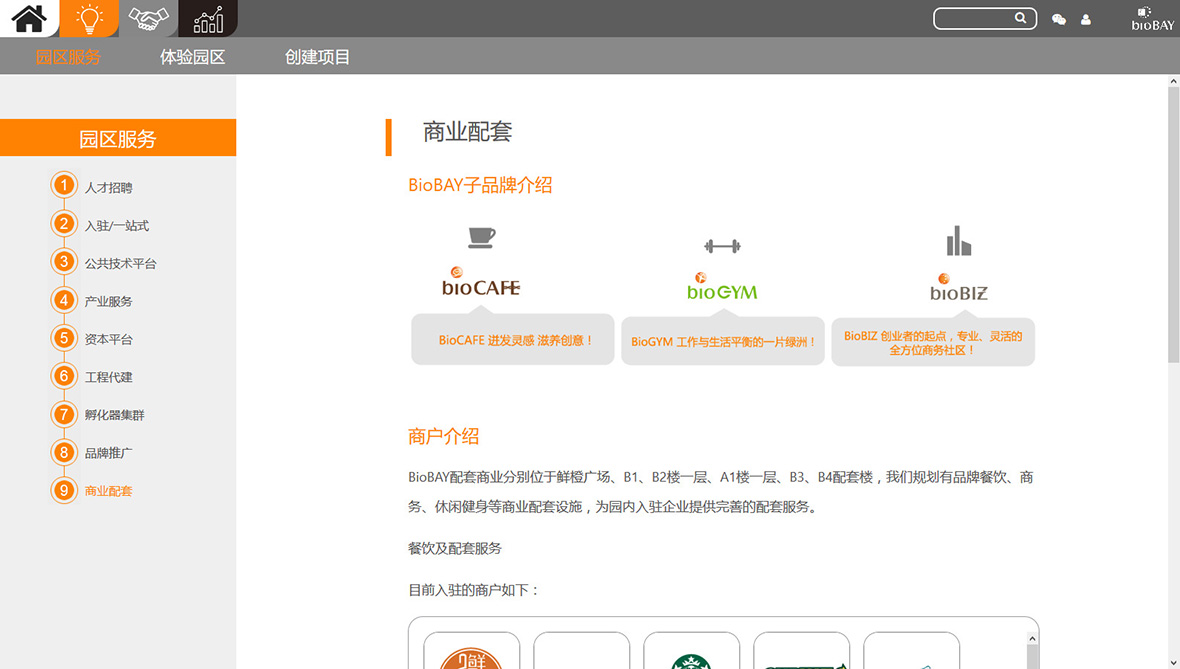Image resolution: width=1180 pixels, height=669 pixels.
Task: Open 人才招聘 in the sidebar
Action: tap(108, 187)
